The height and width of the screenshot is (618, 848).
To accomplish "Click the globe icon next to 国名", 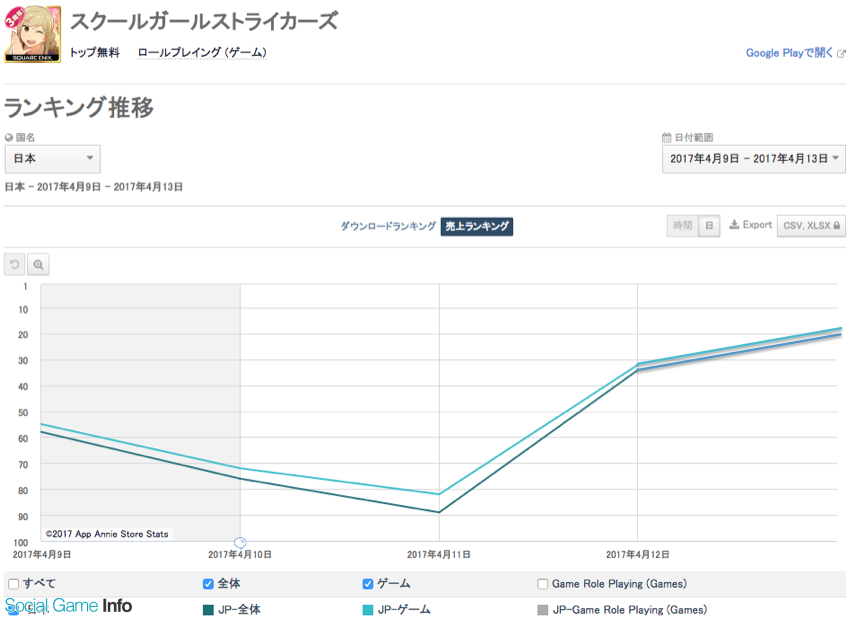I will pos(9,137).
